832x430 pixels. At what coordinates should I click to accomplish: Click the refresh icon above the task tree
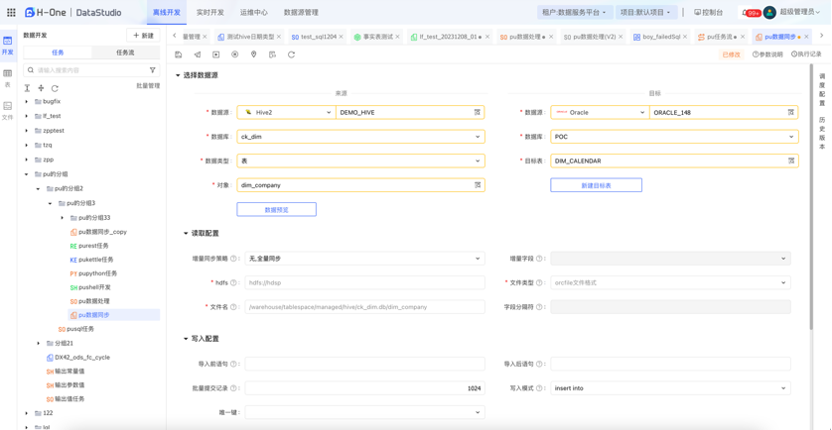(55, 88)
